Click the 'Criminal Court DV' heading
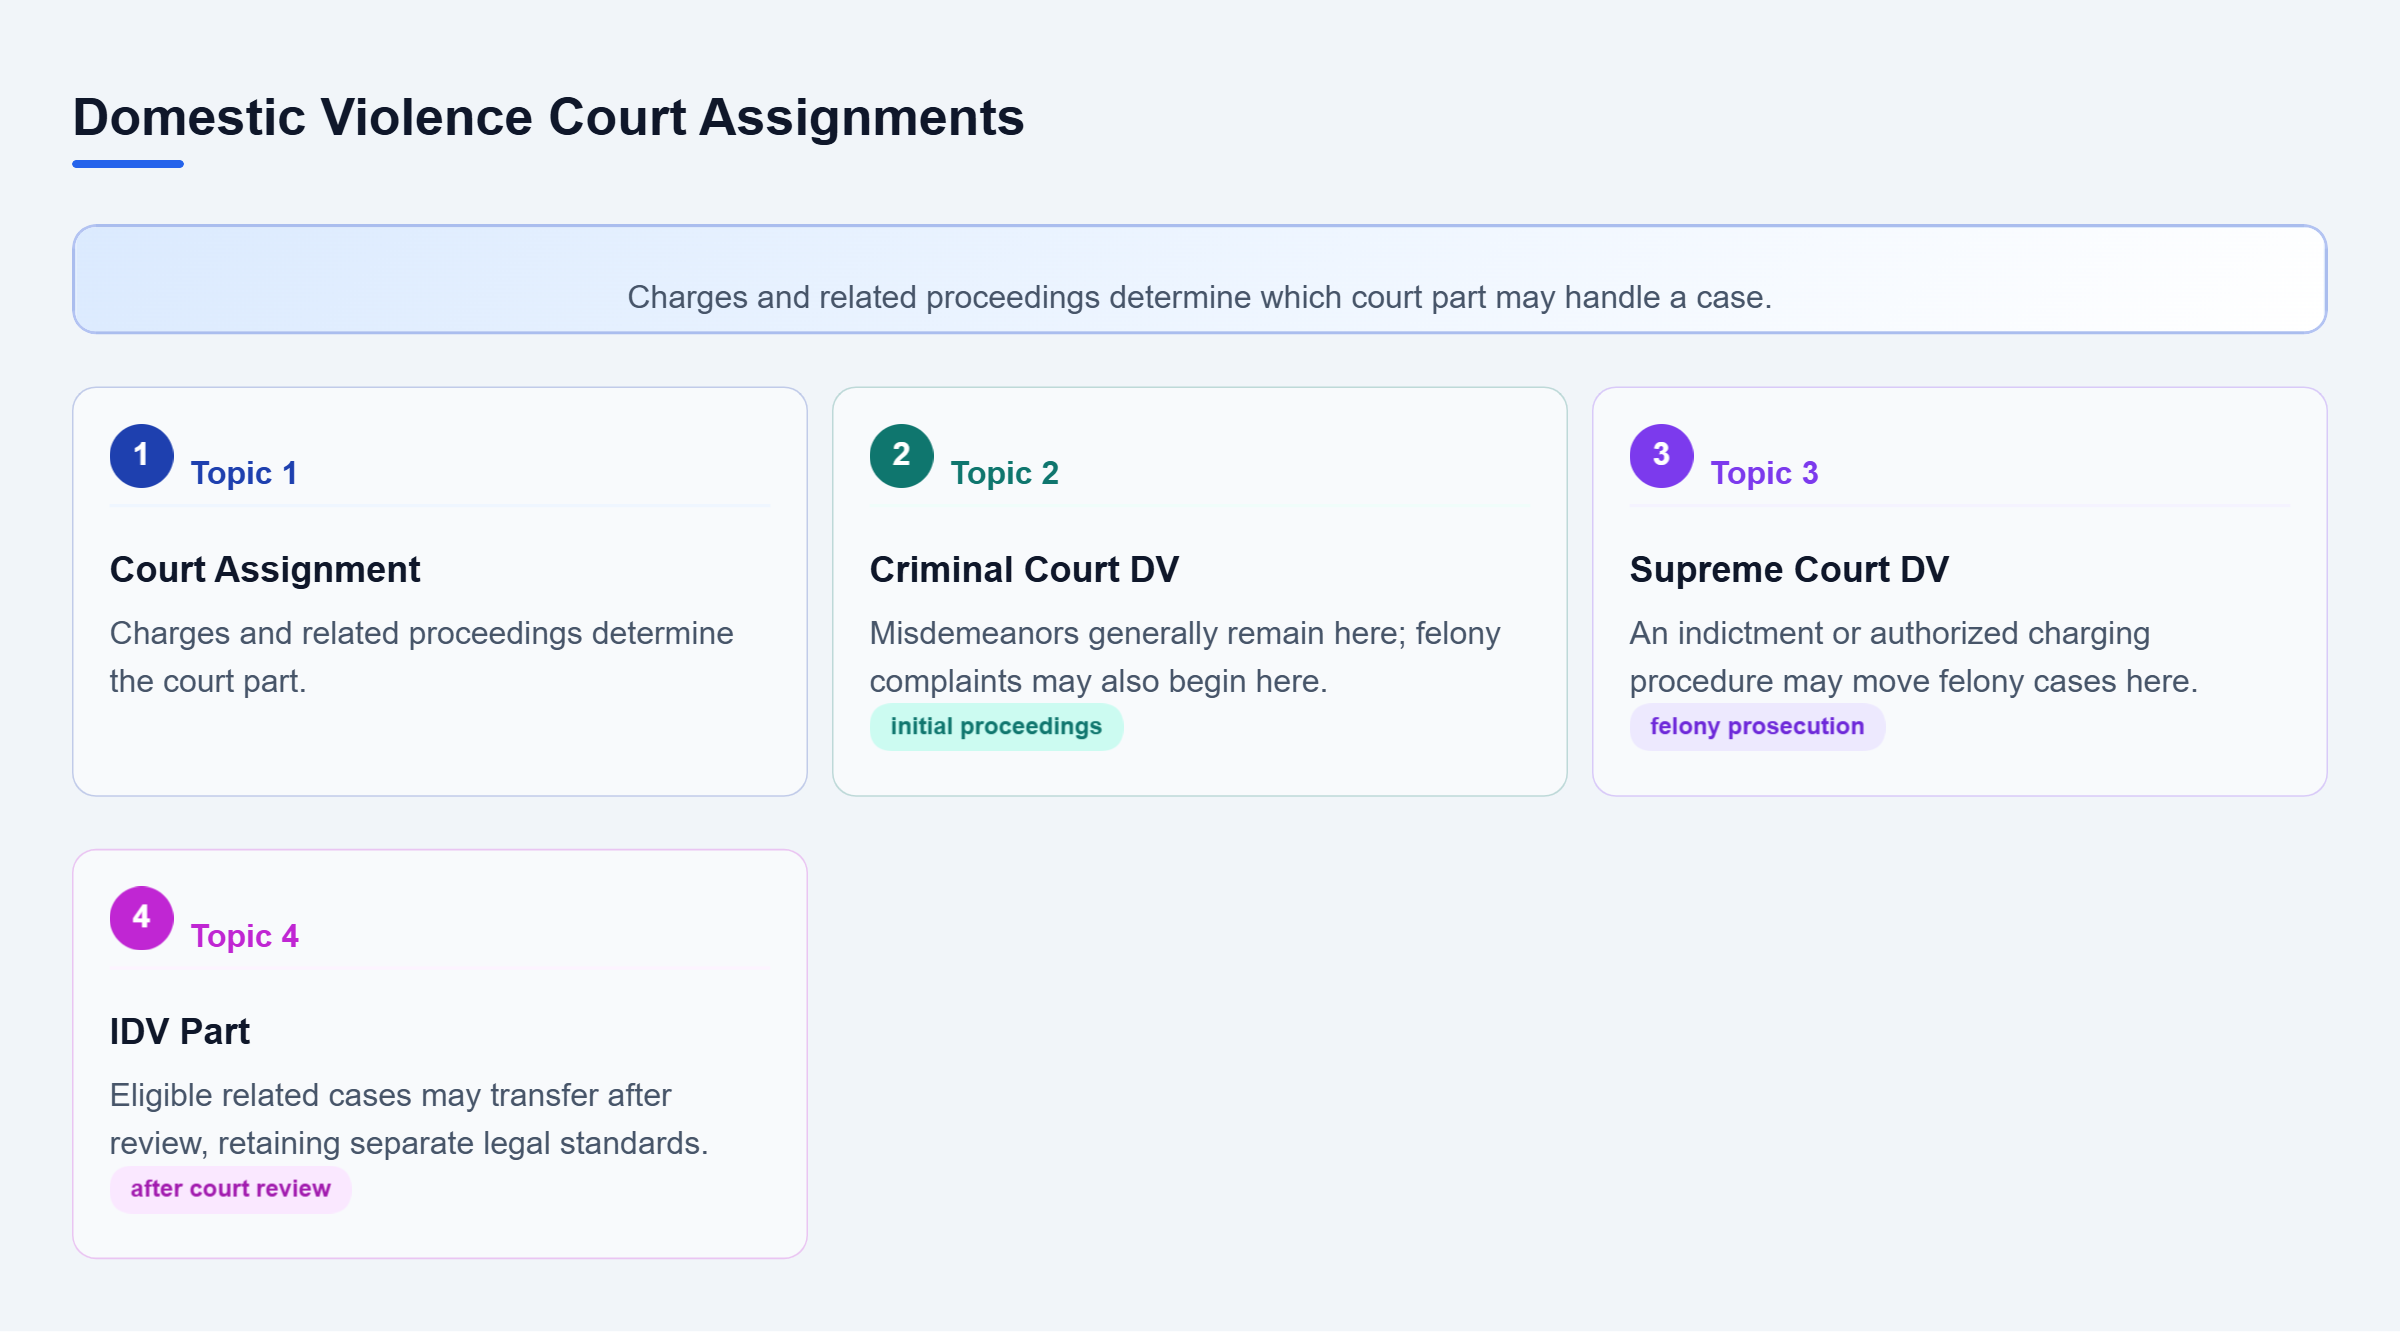The height and width of the screenshot is (1332, 2400). point(1024,570)
